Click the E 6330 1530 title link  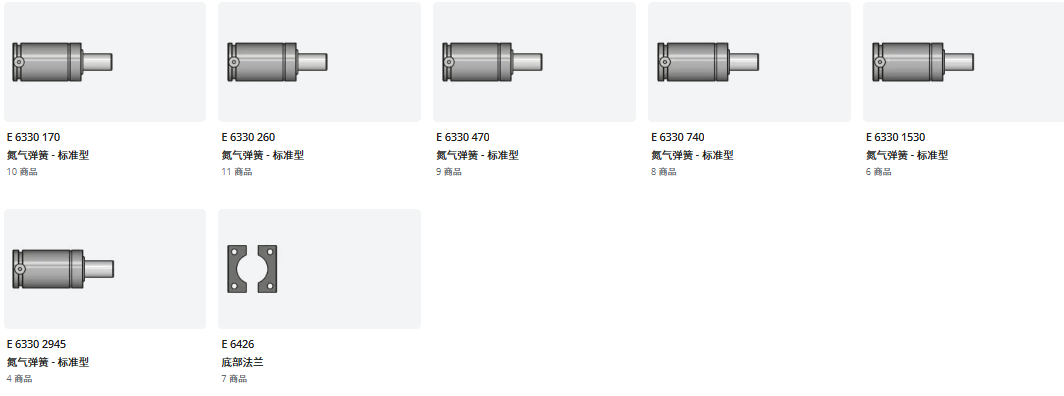click(896, 137)
